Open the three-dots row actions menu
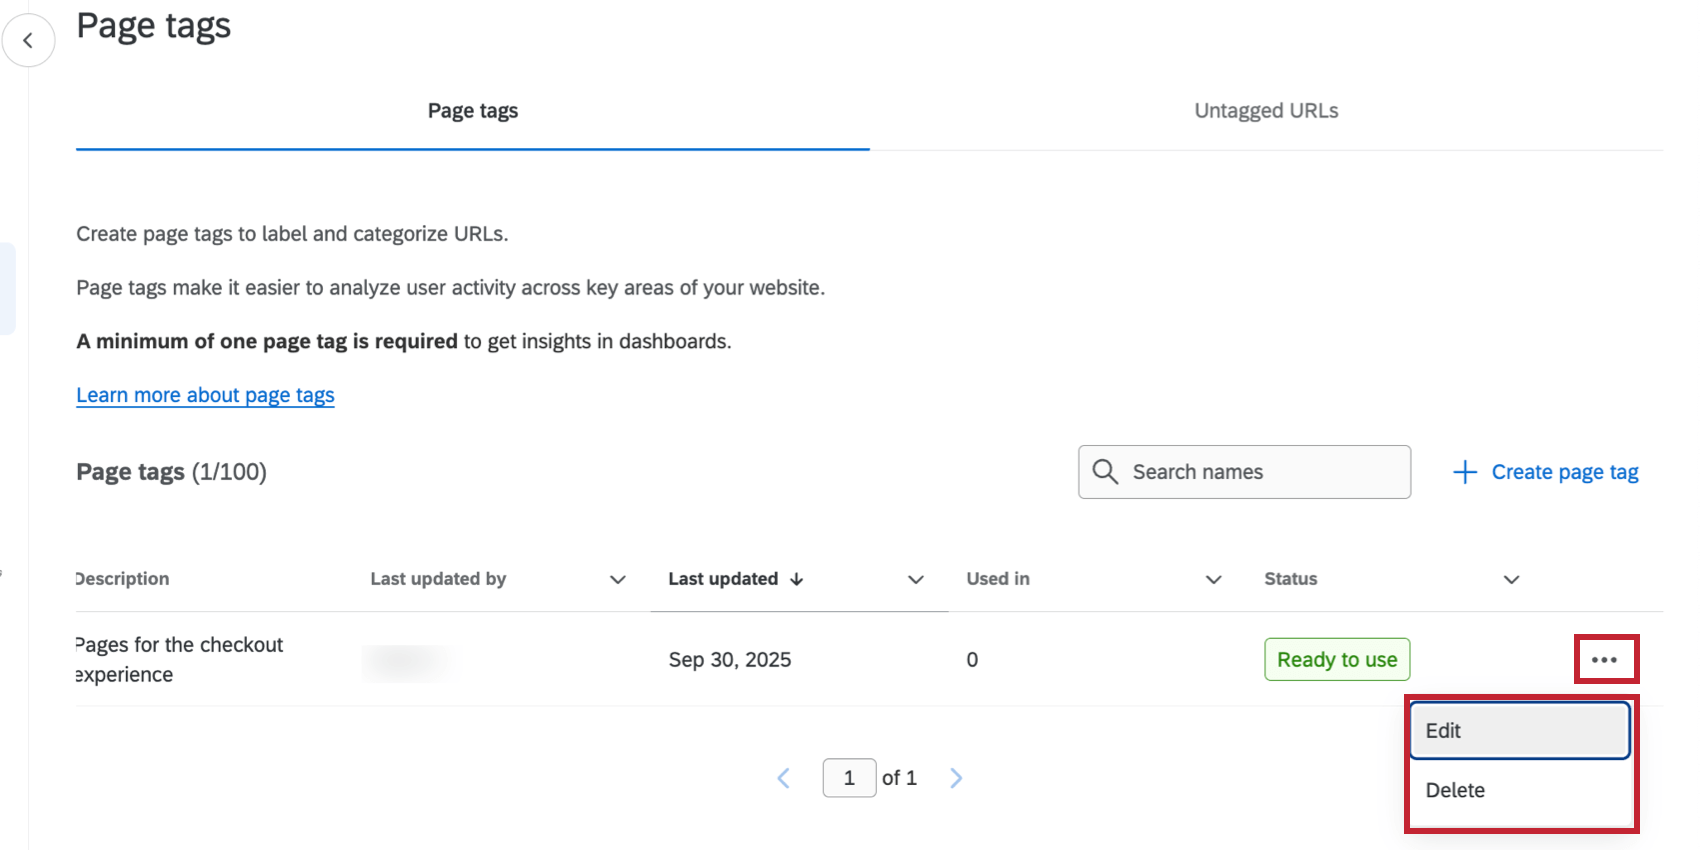This screenshot has height=850, width=1700. coord(1605,660)
